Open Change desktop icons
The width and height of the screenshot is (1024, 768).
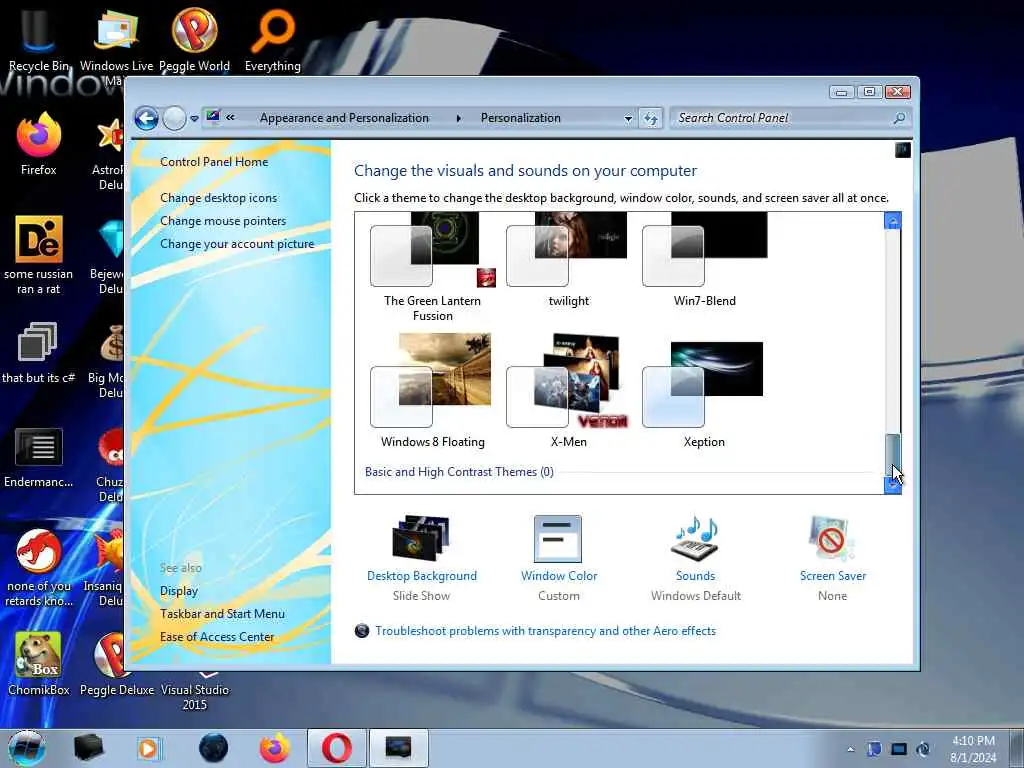[x=218, y=198]
